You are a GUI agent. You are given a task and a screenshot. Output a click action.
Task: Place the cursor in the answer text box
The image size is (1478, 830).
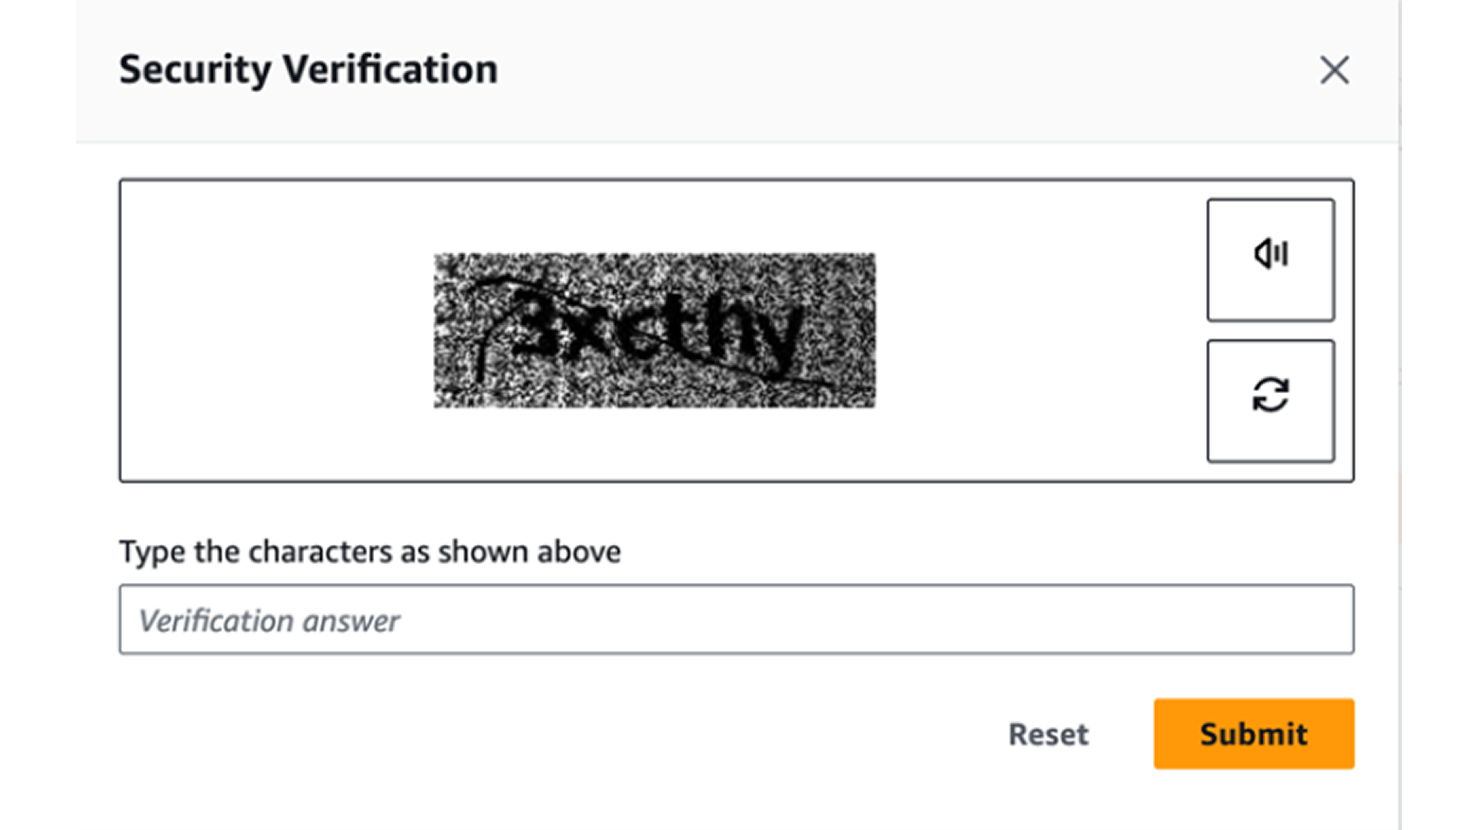736,620
